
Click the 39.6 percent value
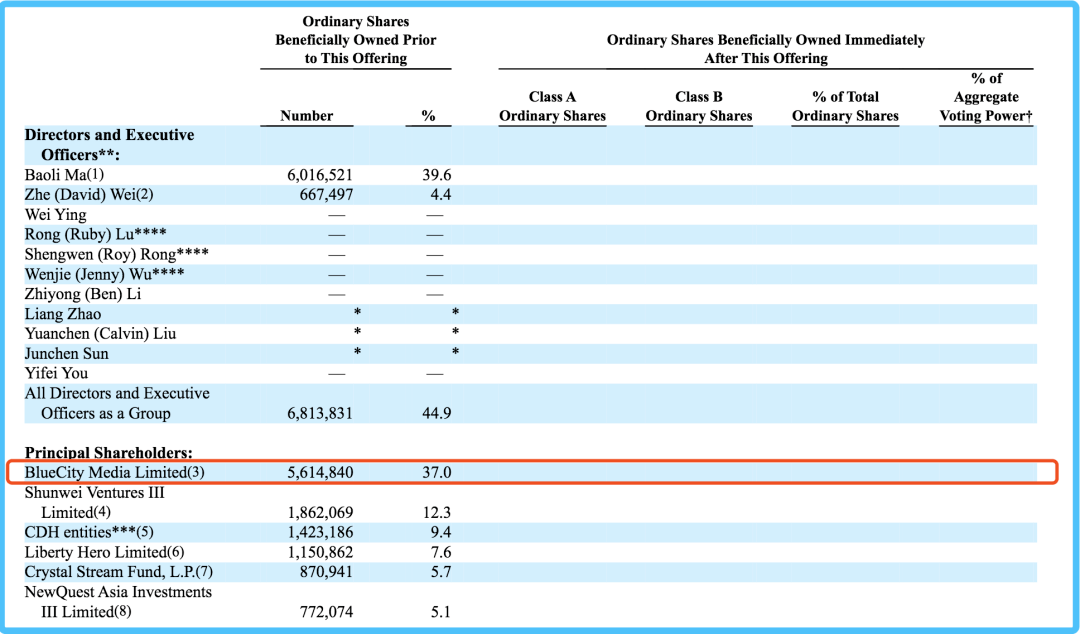point(437,175)
